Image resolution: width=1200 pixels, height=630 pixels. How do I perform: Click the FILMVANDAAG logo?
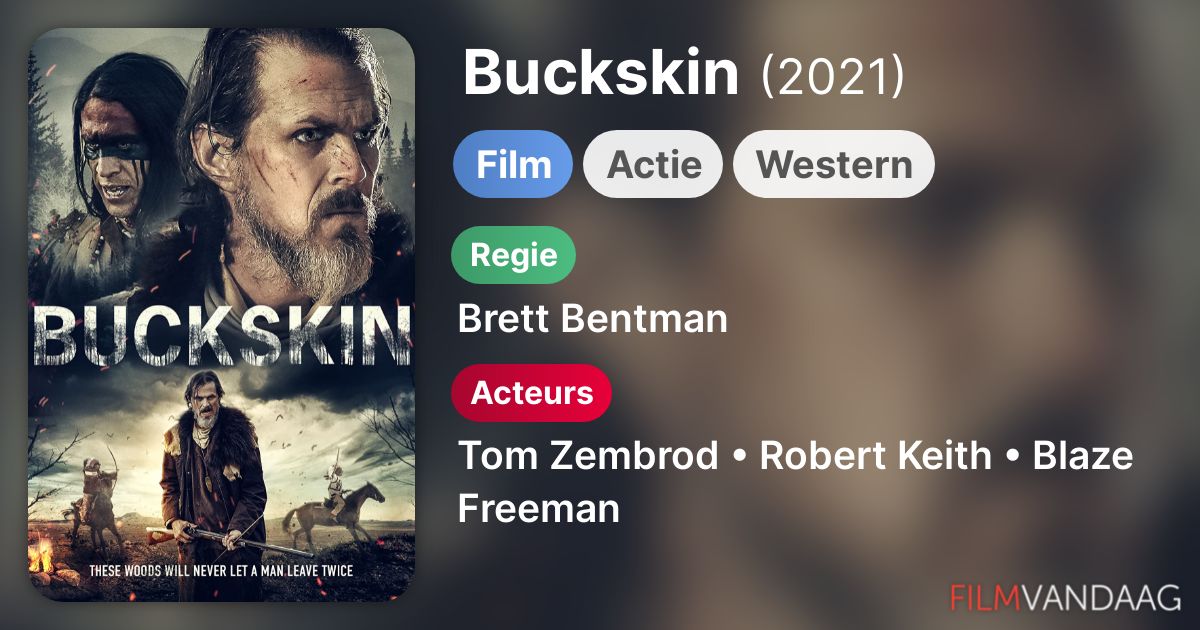click(1066, 598)
